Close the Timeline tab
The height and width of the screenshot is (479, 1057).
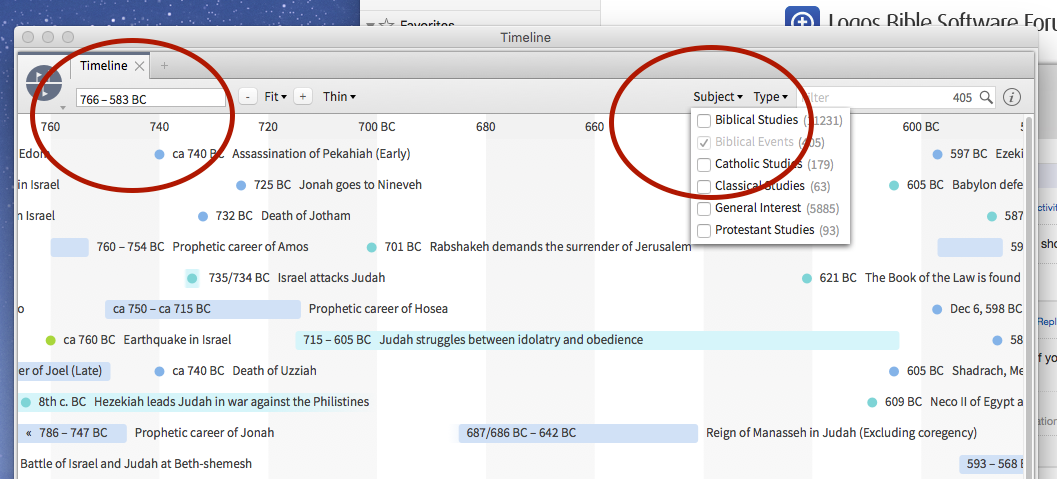(x=139, y=66)
